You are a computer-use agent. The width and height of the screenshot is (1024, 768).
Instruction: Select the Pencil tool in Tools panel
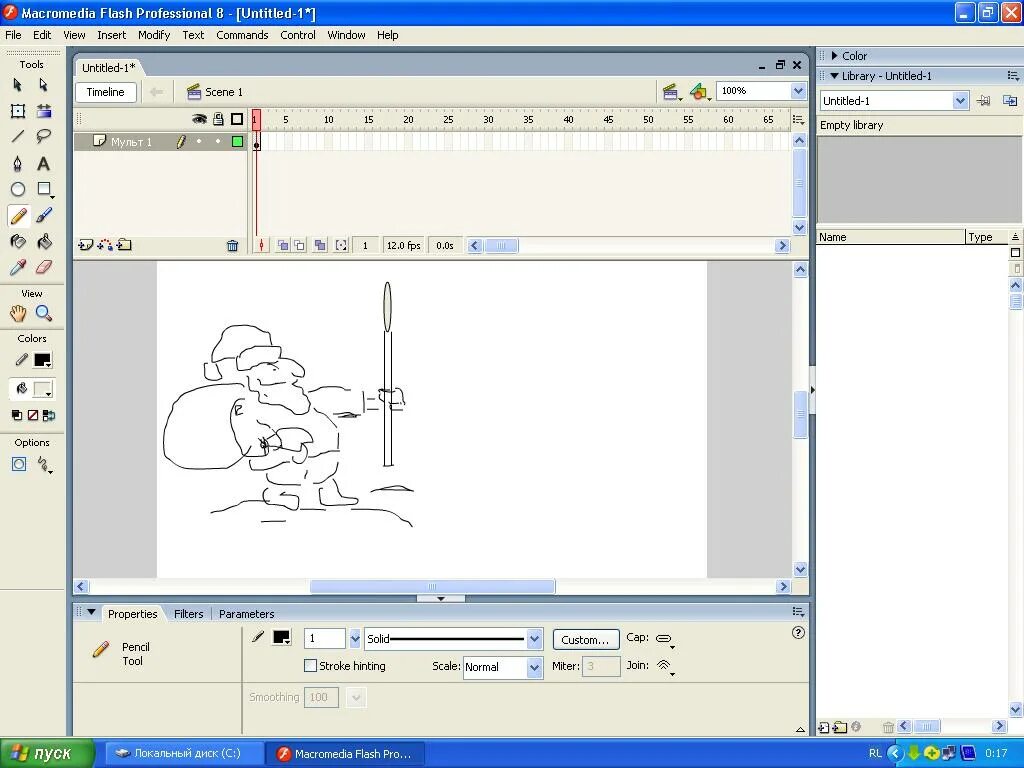tap(18, 216)
